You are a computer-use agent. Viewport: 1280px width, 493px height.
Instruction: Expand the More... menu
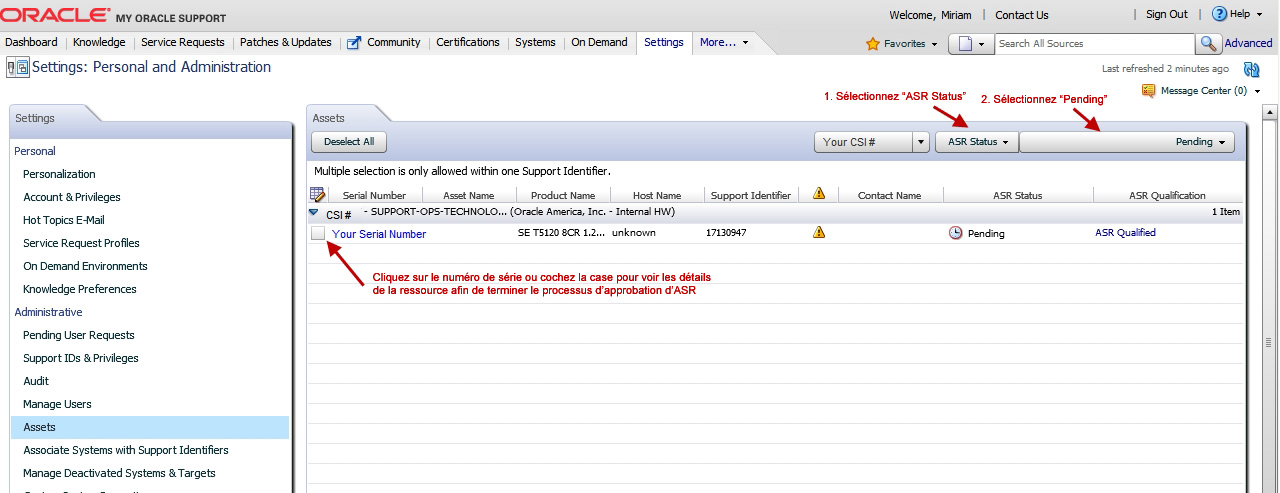tap(724, 43)
